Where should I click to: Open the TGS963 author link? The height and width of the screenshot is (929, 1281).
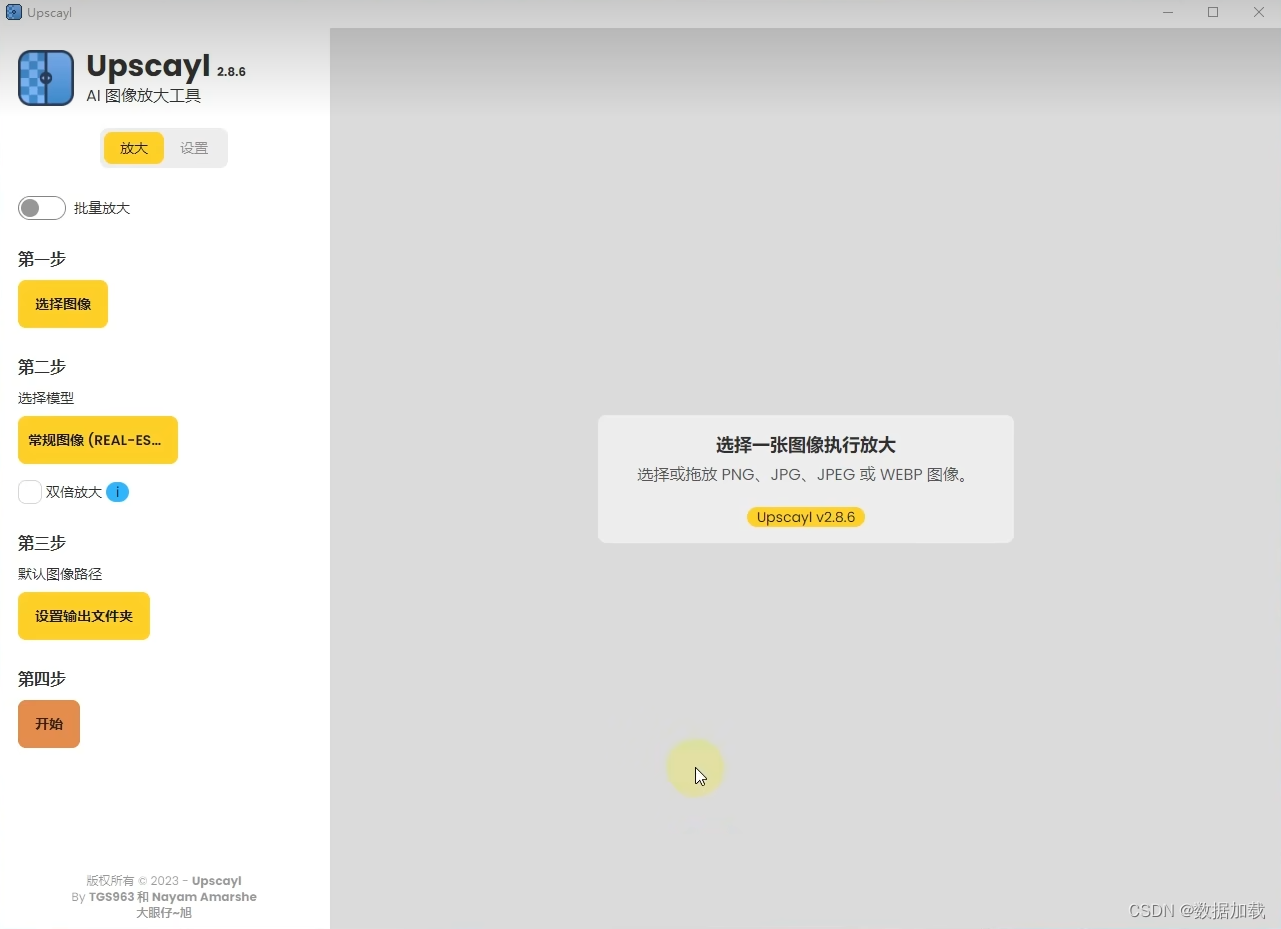click(111, 897)
